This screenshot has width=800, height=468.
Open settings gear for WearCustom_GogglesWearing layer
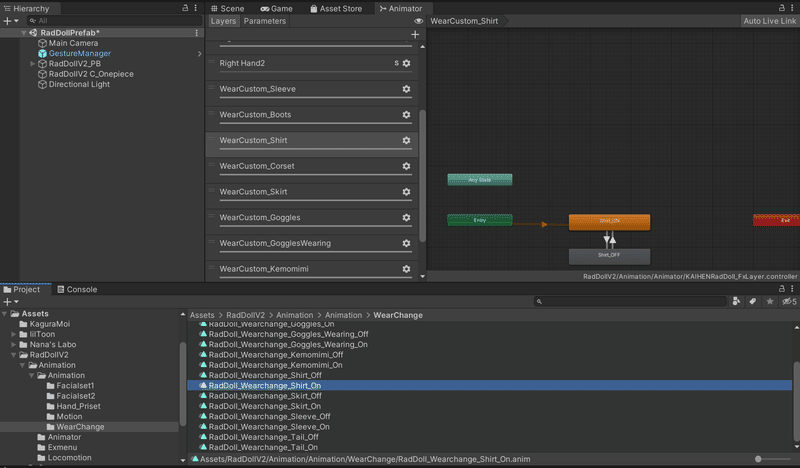pos(406,243)
